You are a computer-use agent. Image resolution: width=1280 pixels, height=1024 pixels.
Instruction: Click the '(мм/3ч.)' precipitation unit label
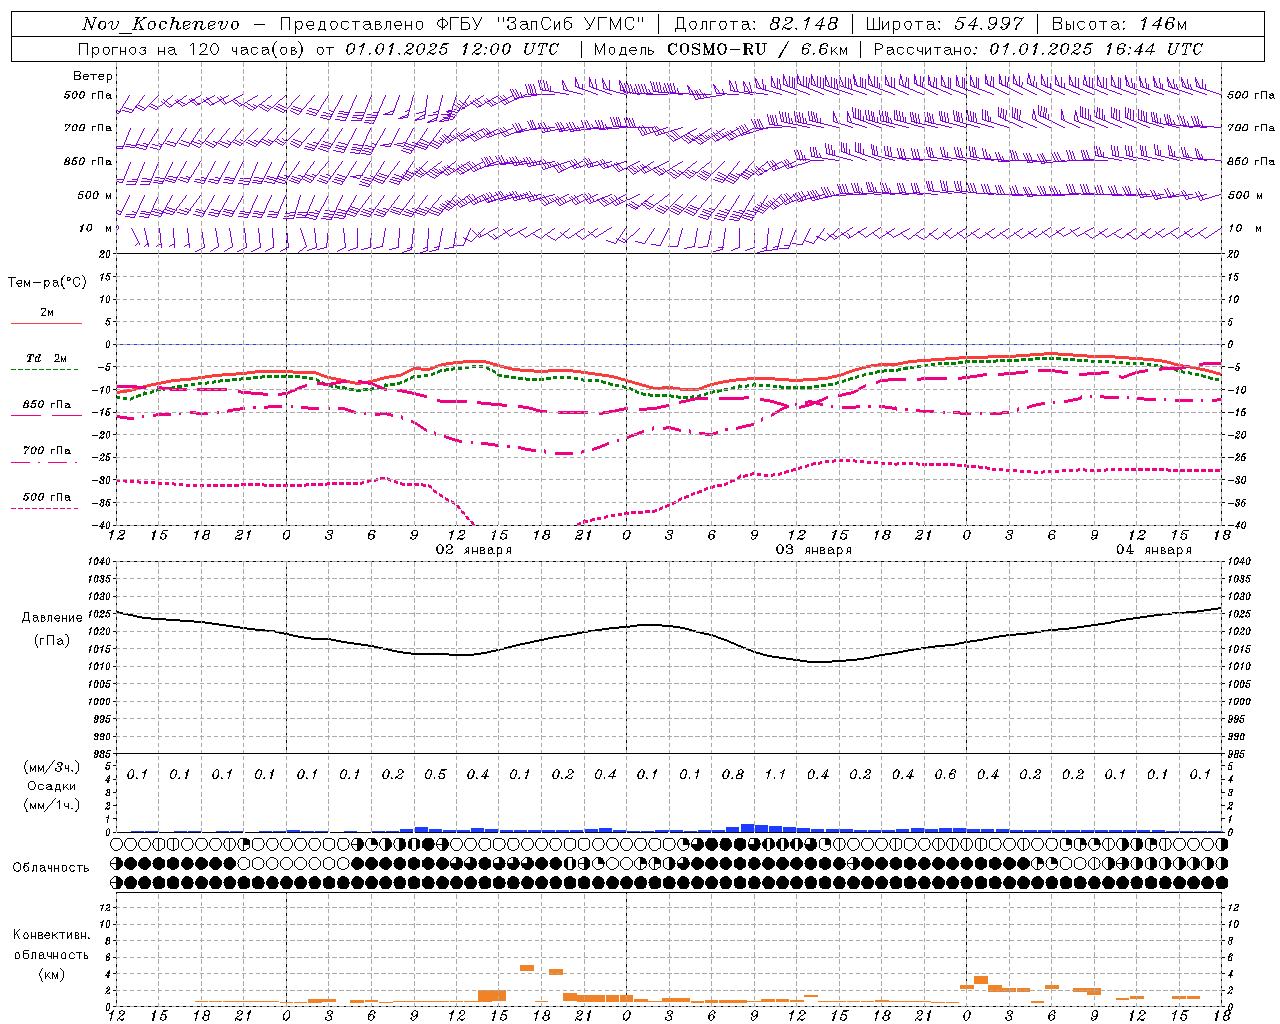point(52,767)
